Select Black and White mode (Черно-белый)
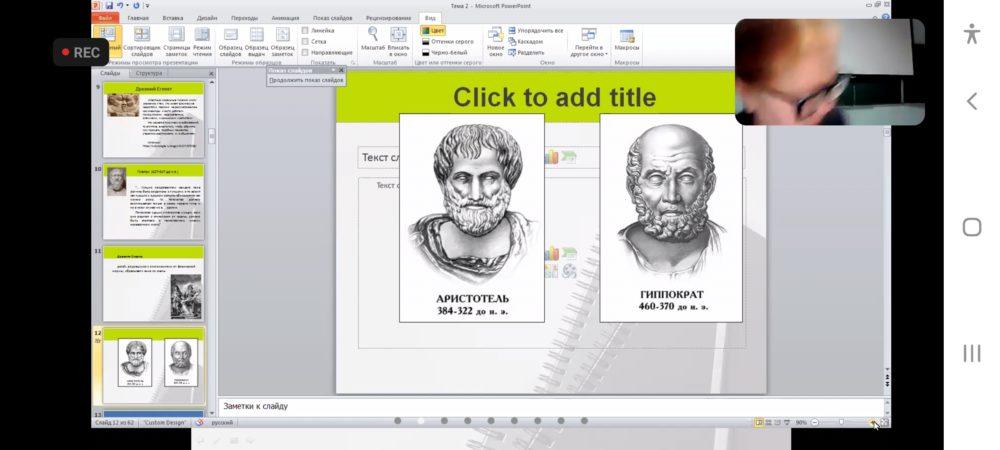The height and width of the screenshot is (450, 1000). 445,52
